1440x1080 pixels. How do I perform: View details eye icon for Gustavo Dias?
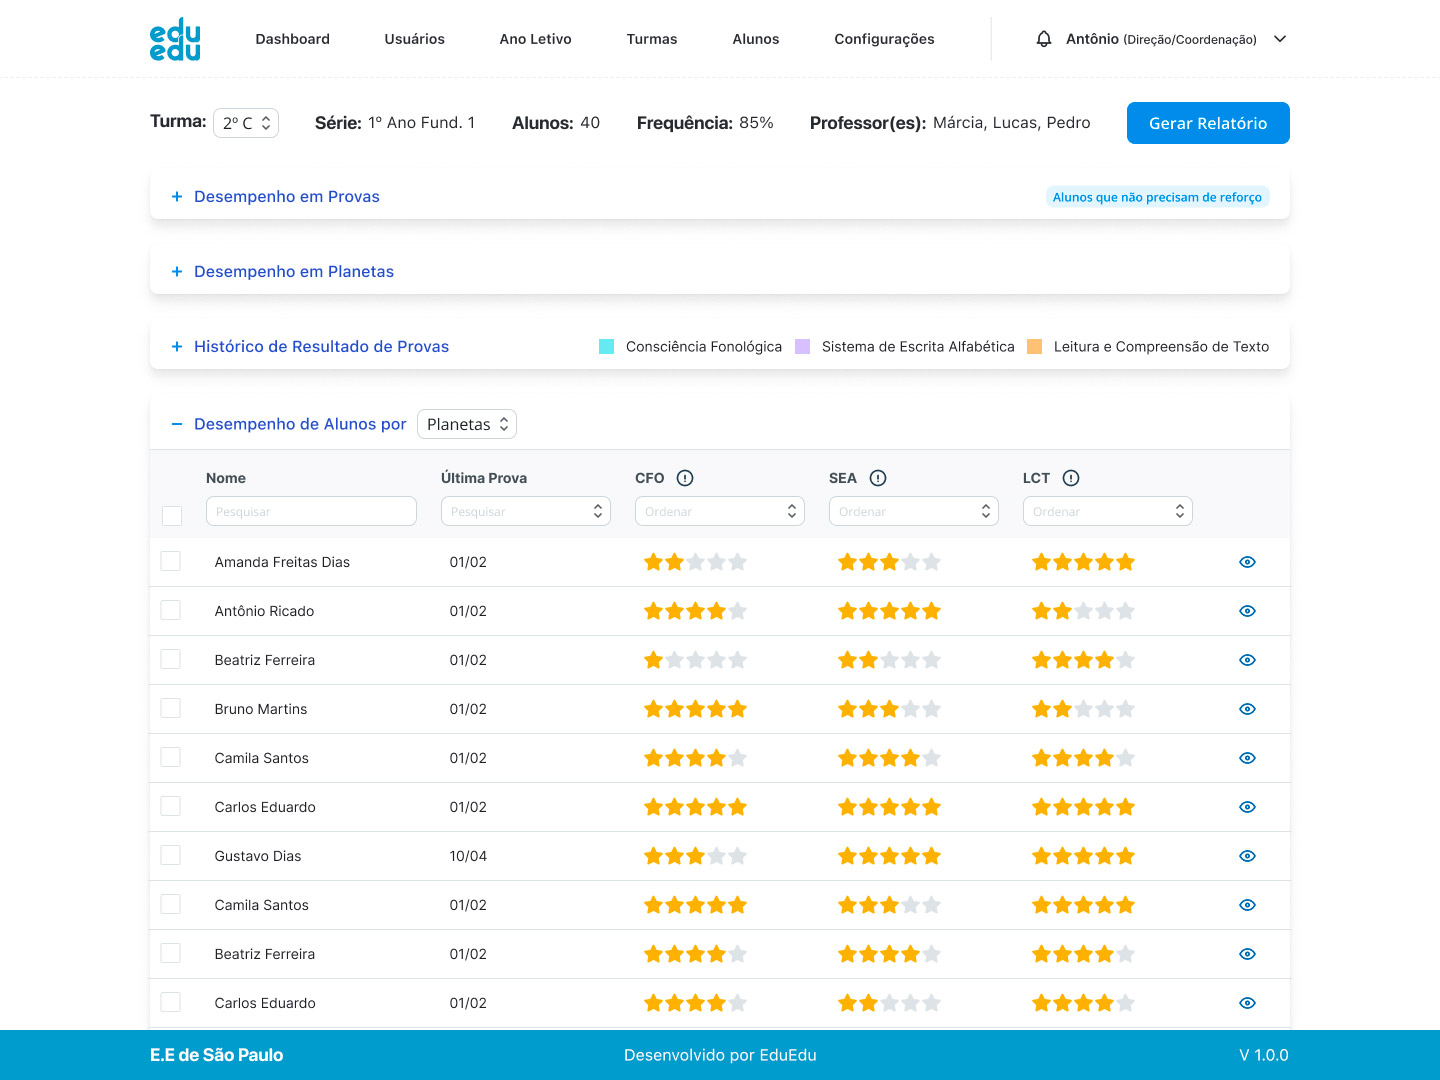(x=1247, y=856)
